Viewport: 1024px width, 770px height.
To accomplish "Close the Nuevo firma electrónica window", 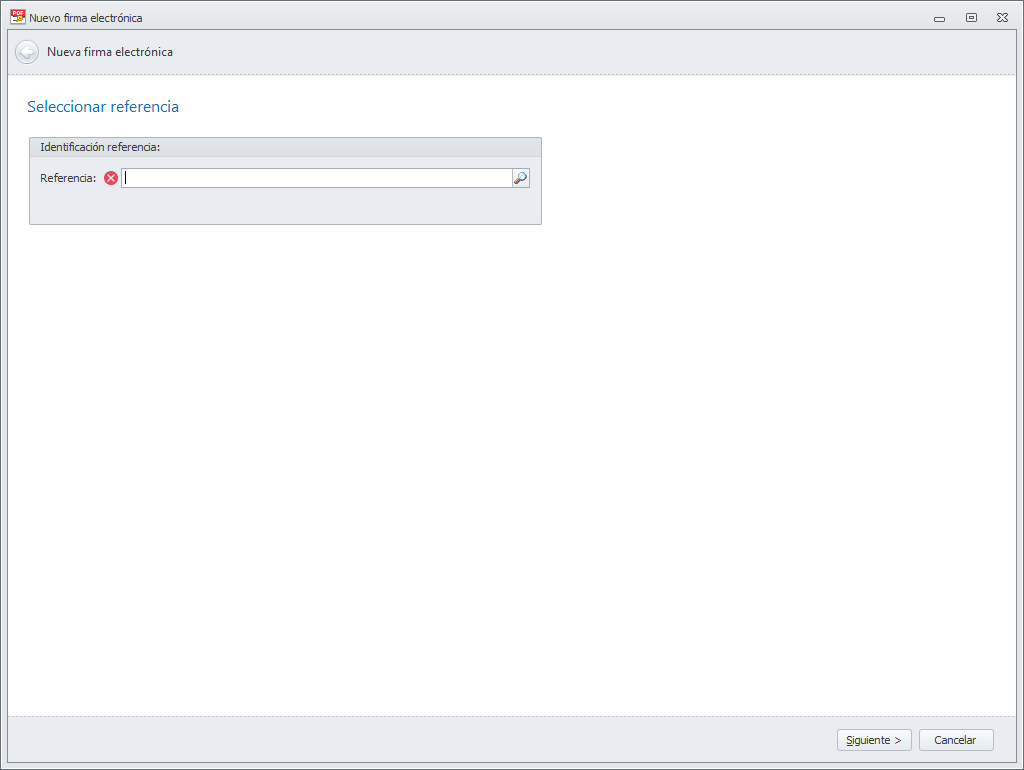I will [x=1002, y=18].
